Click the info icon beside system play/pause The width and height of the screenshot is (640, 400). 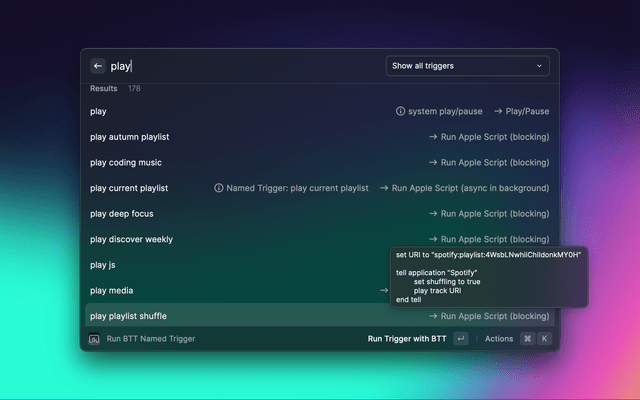pos(401,111)
